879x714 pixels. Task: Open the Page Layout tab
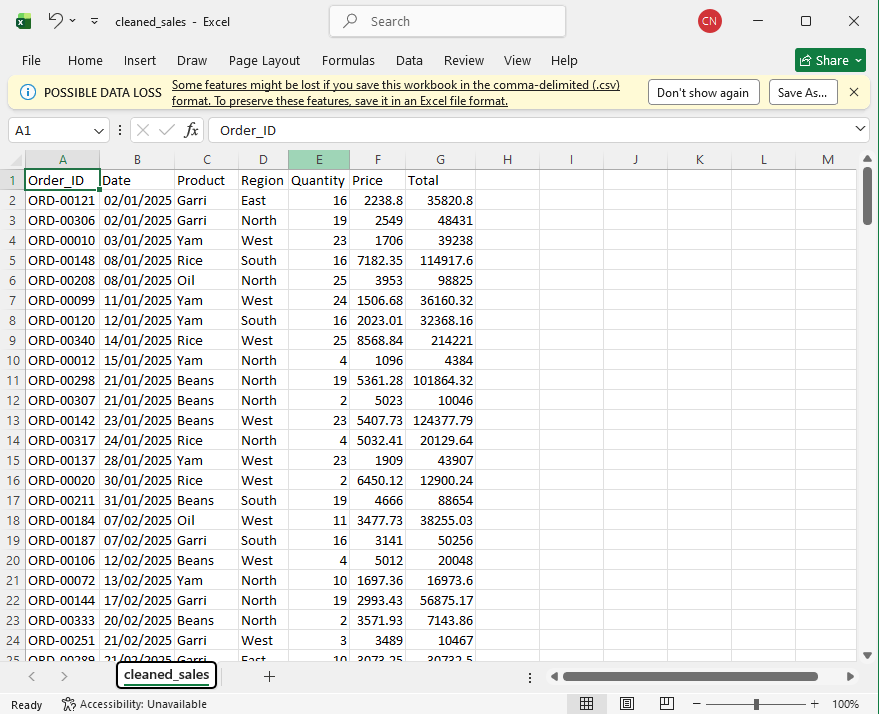click(264, 61)
